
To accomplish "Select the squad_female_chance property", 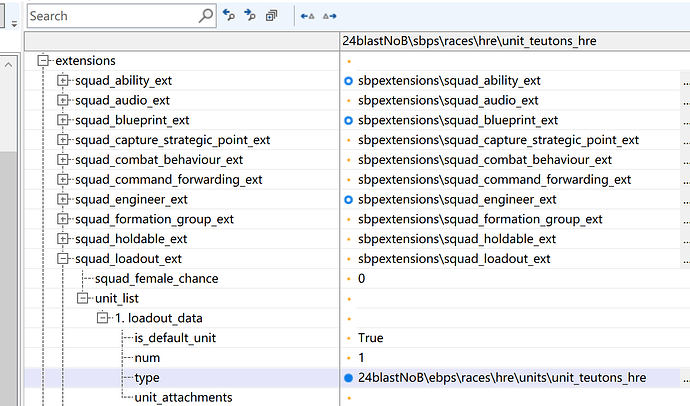I will (157, 278).
